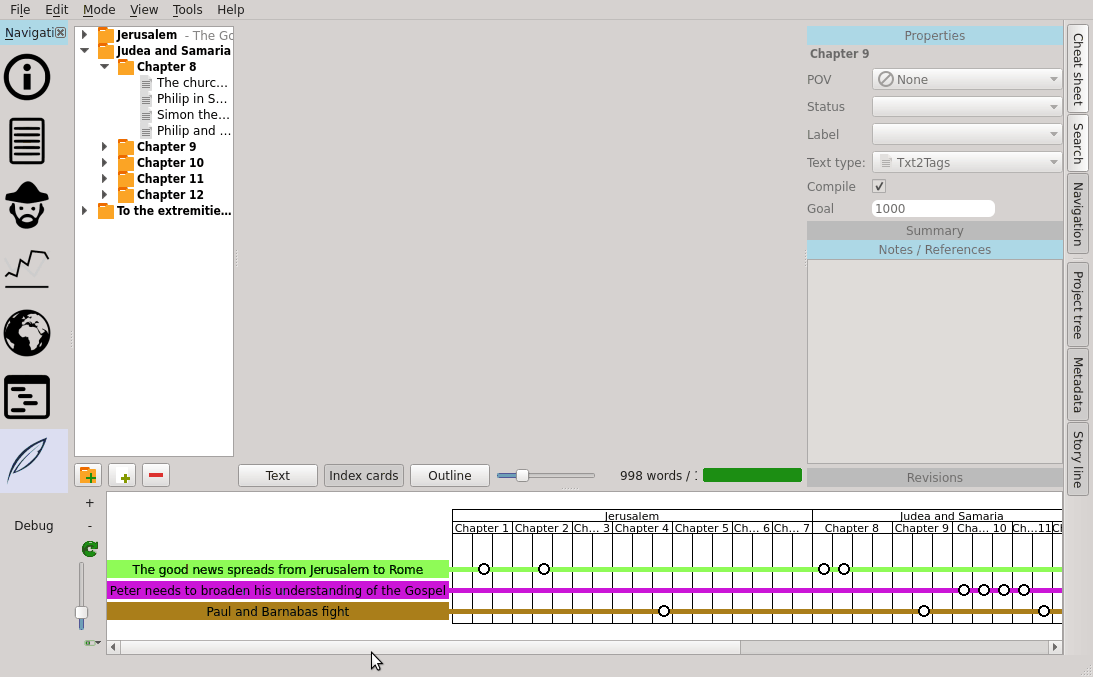This screenshot has height=677, width=1093.
Task: Expand the Chapter 9 node
Action: [x=105, y=146]
